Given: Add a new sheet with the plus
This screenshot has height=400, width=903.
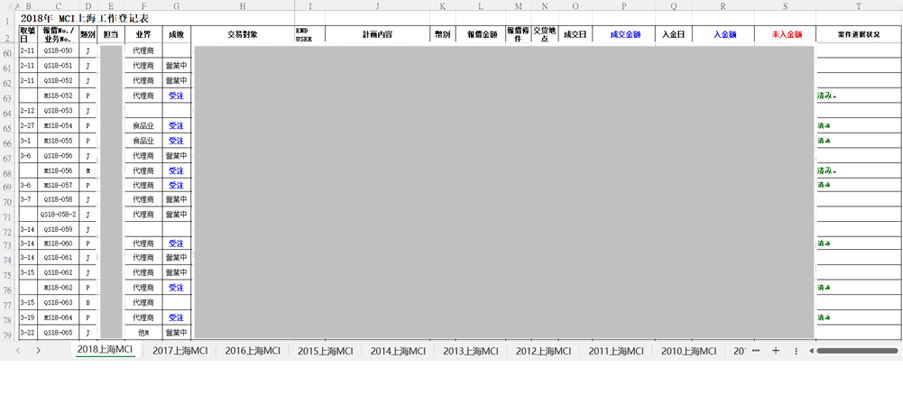Looking at the screenshot, I should 776,351.
